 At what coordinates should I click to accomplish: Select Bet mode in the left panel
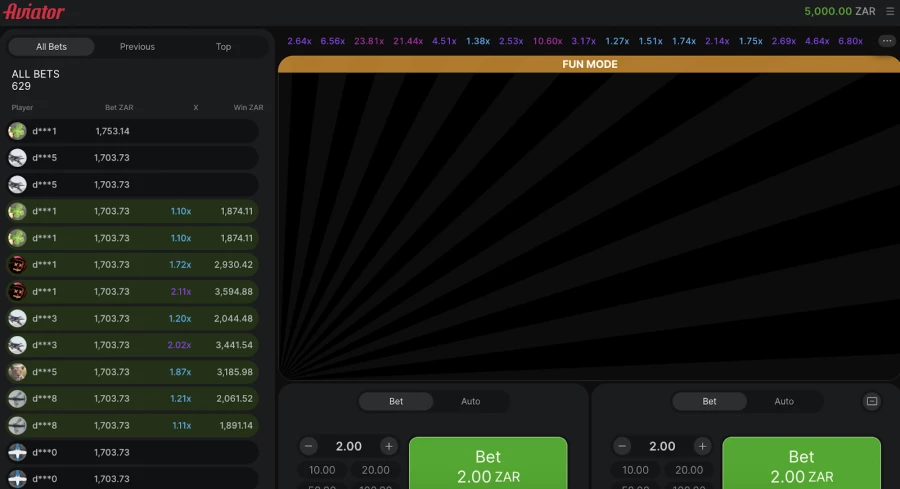(396, 401)
